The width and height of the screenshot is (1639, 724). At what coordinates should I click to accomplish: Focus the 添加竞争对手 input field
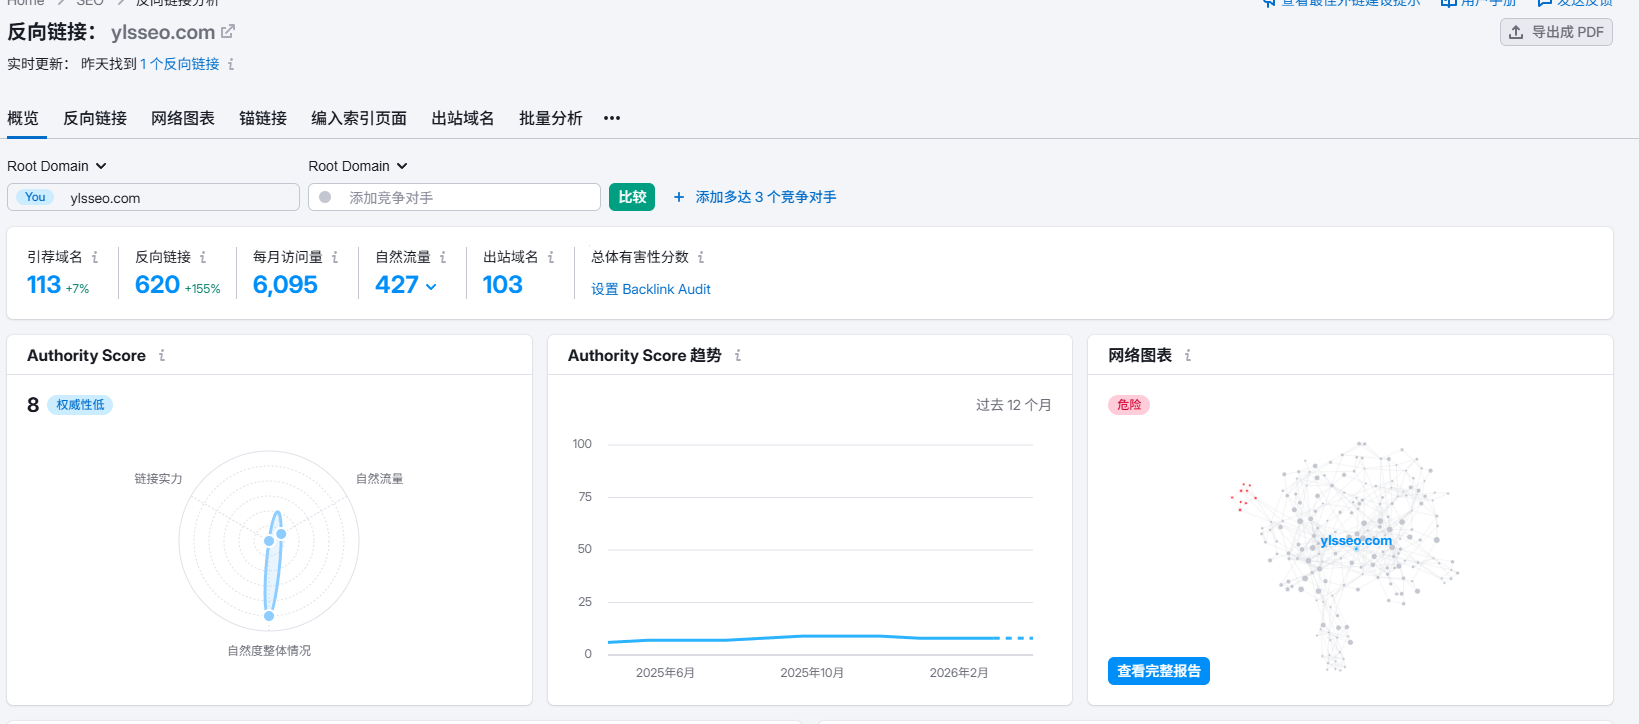tap(454, 197)
